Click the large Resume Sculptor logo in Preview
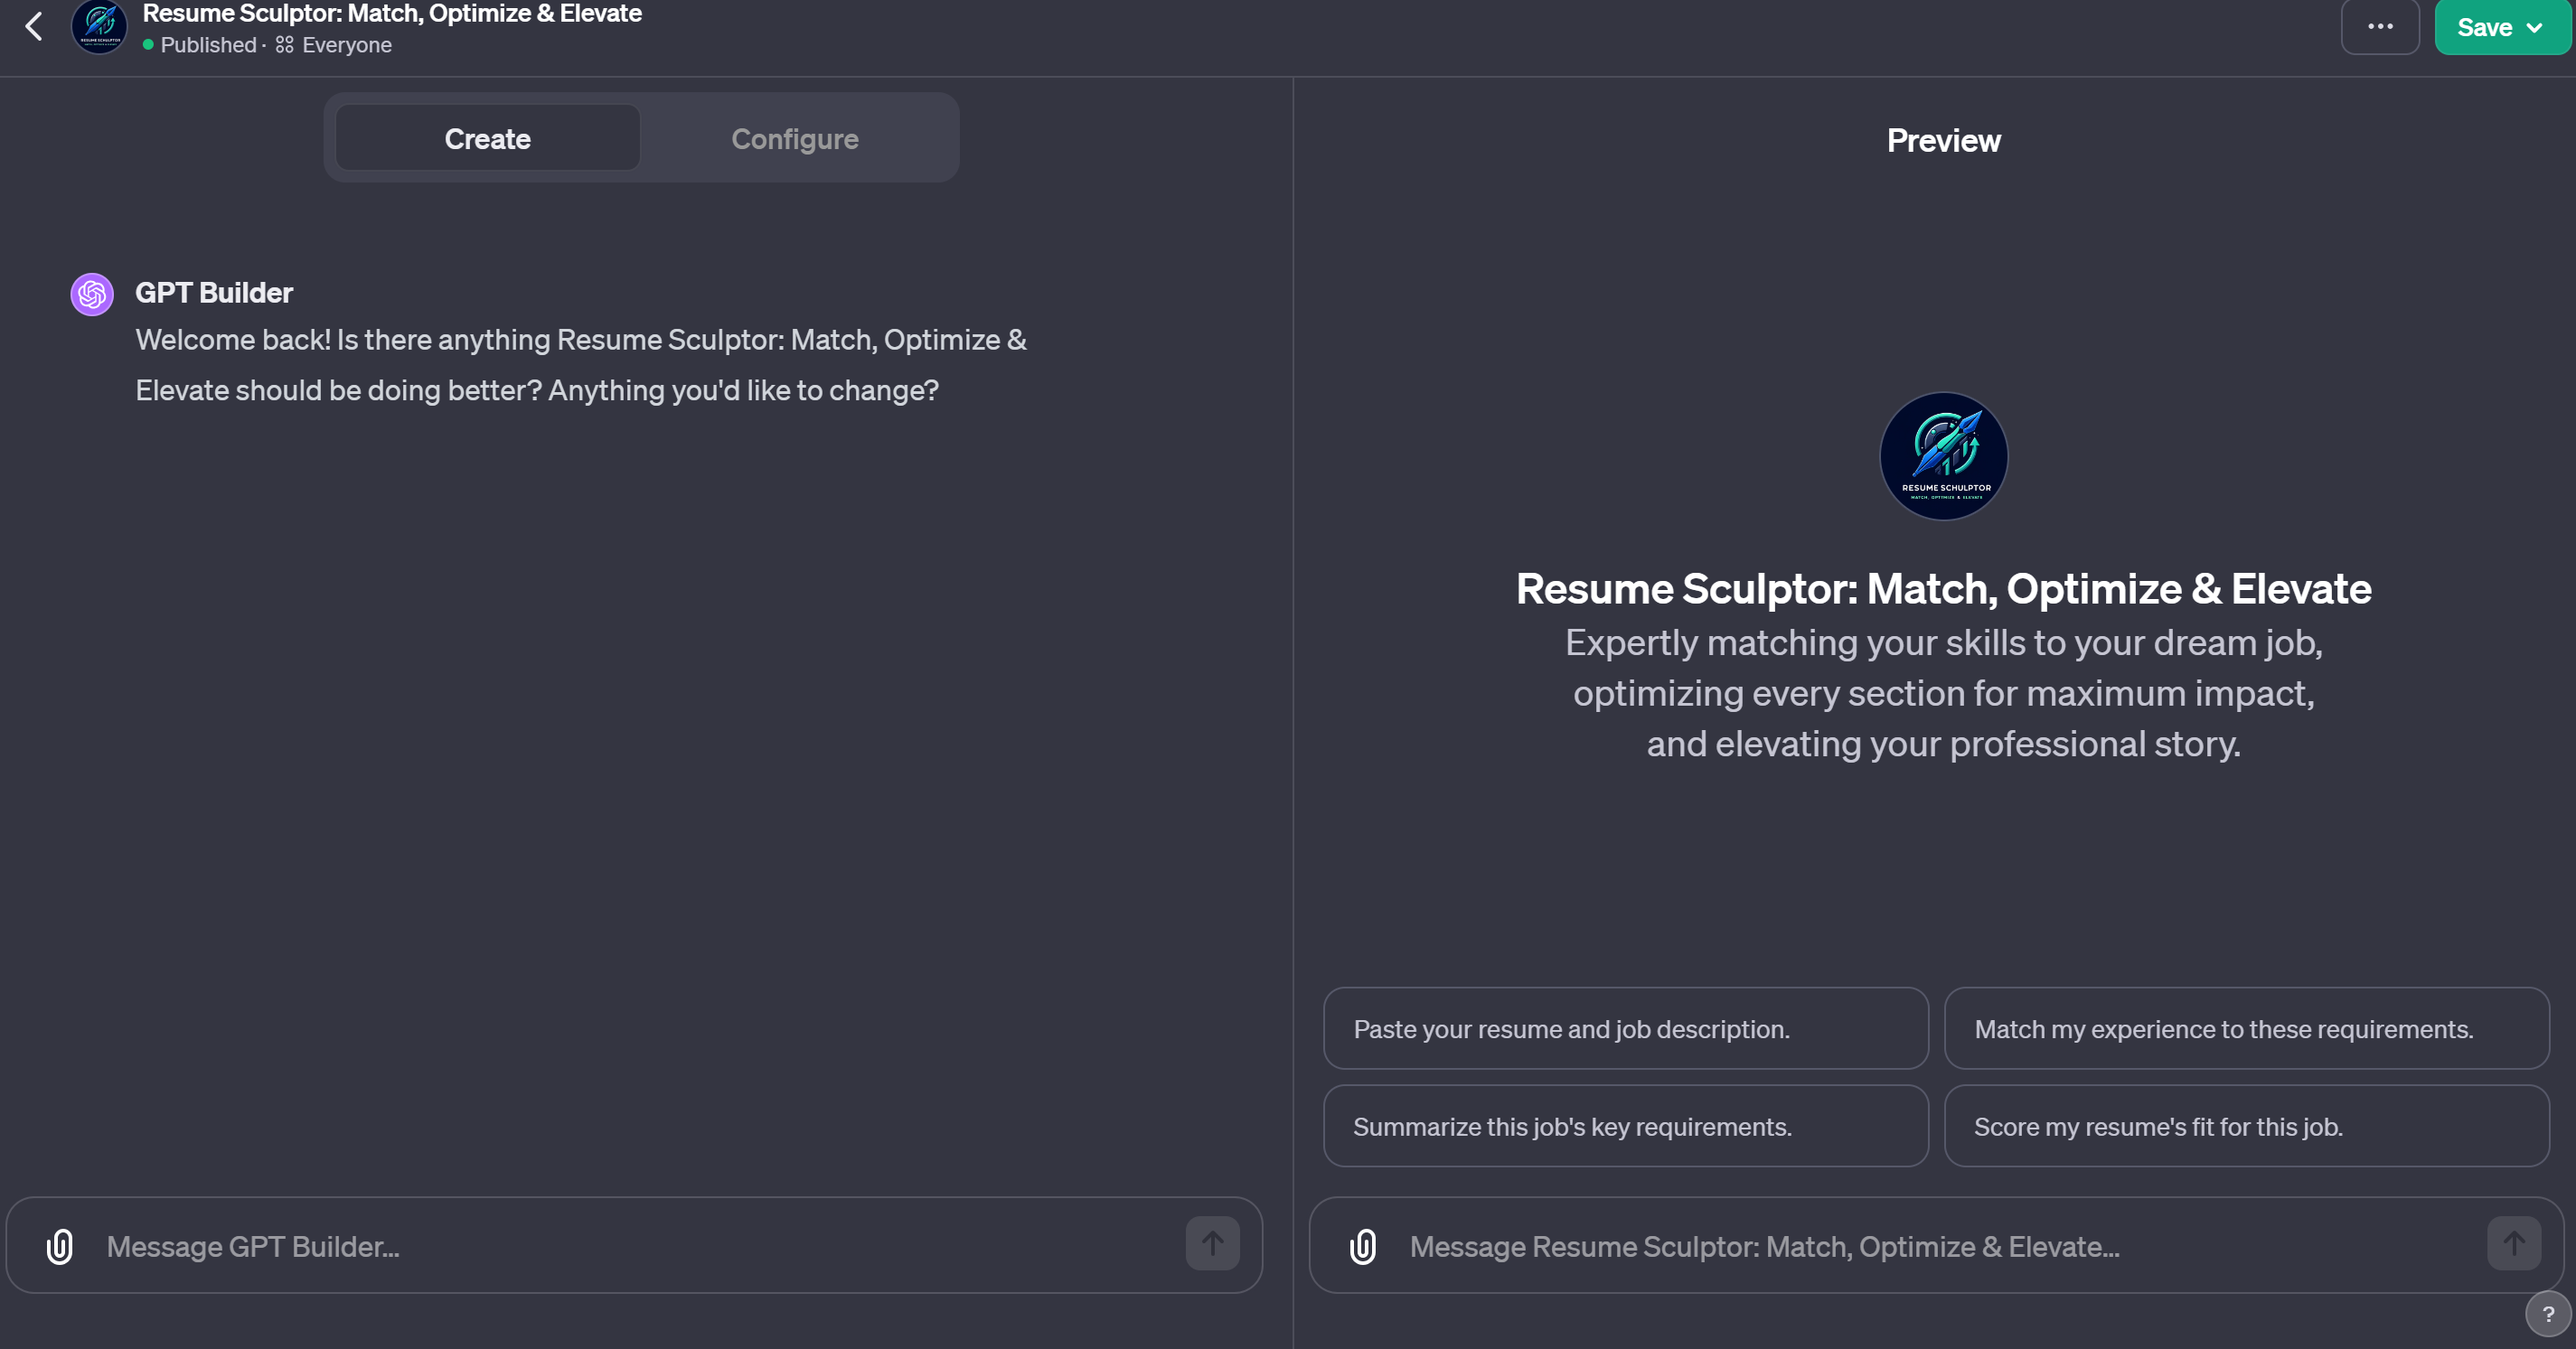 pyautogui.click(x=1943, y=456)
